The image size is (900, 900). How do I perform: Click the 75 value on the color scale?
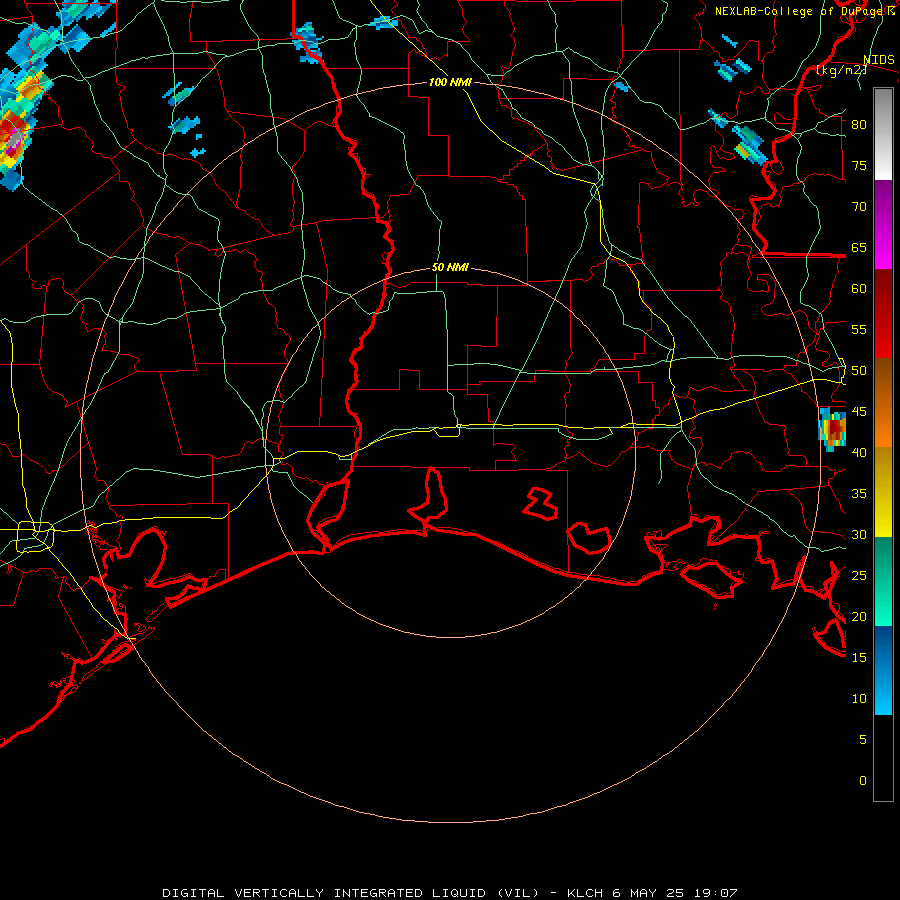(x=859, y=165)
